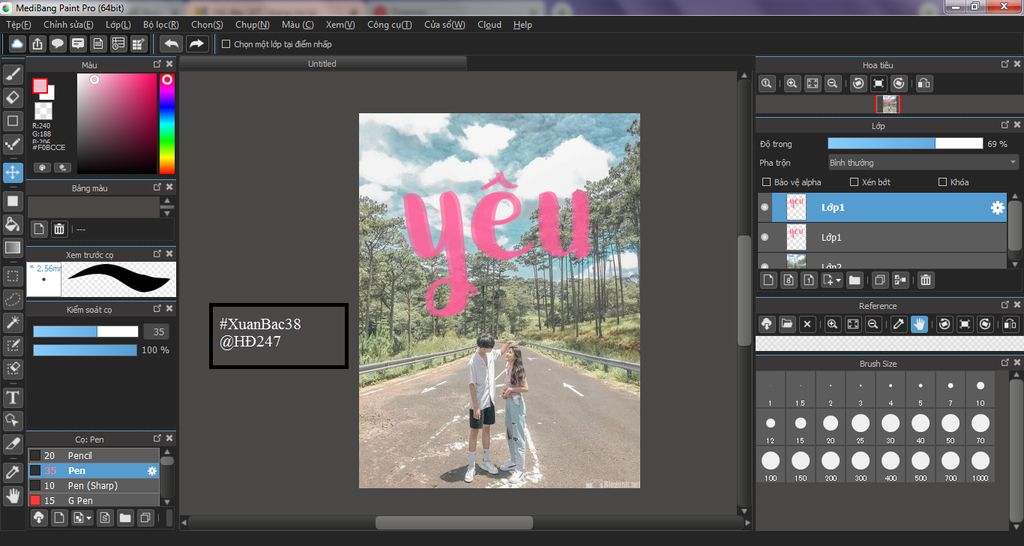Open the 'Pha trộn' blend mode dropdown
Screen dimensions: 1024x546
click(923, 163)
